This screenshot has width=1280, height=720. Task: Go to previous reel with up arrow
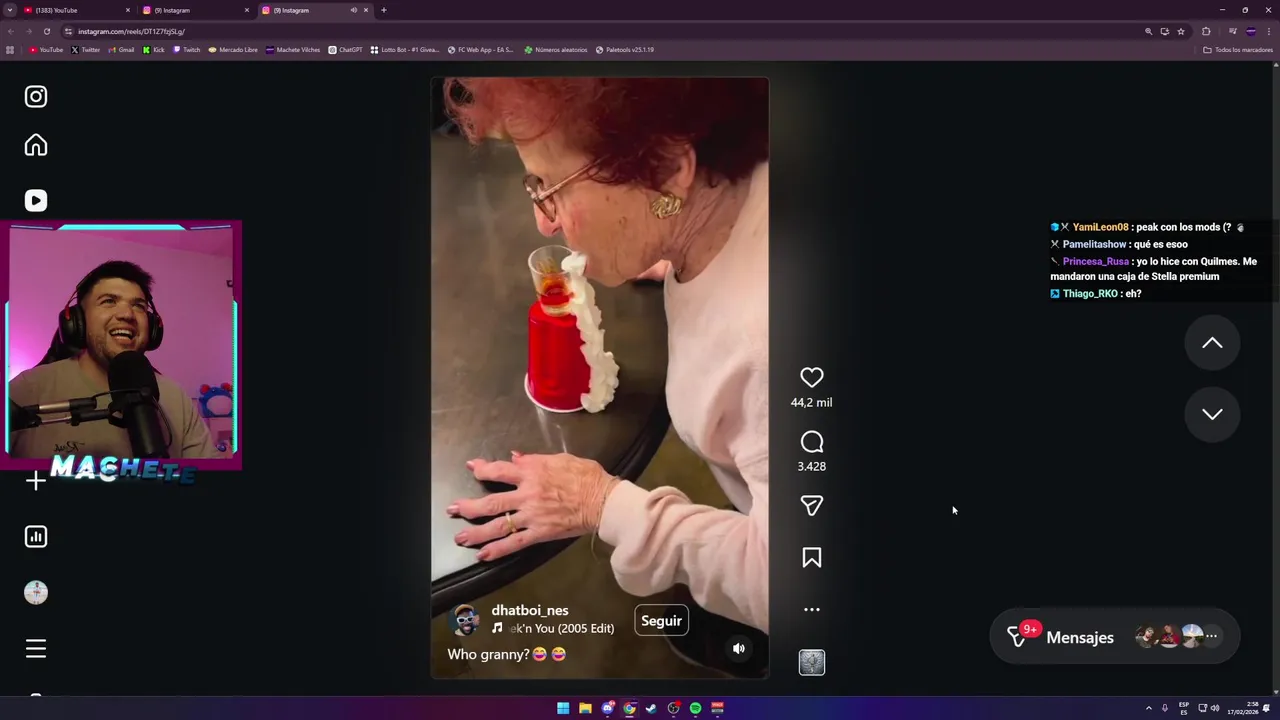click(1212, 343)
